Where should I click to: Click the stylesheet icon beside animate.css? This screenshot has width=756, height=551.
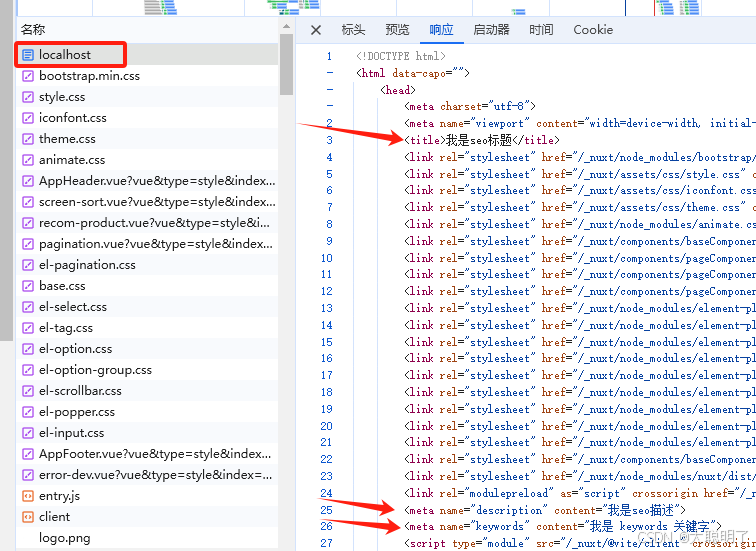pos(28,160)
